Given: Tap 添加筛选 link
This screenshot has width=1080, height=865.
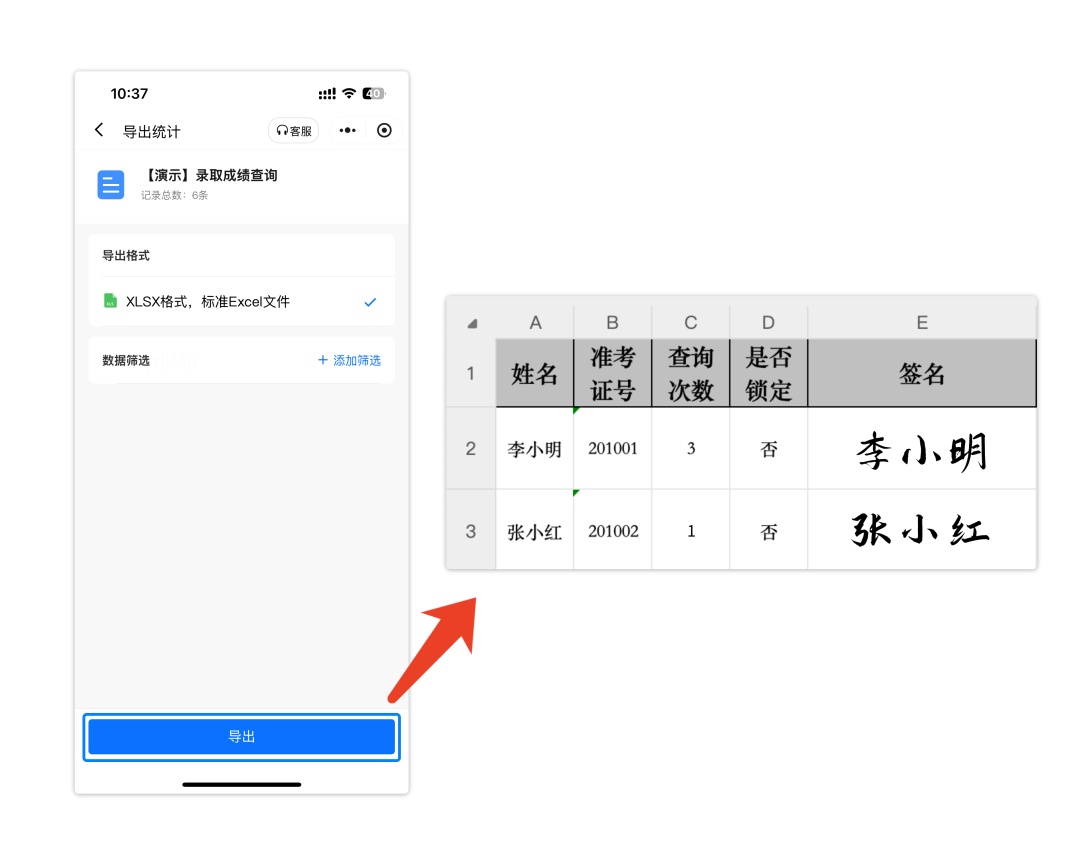Looking at the screenshot, I should click(349, 360).
